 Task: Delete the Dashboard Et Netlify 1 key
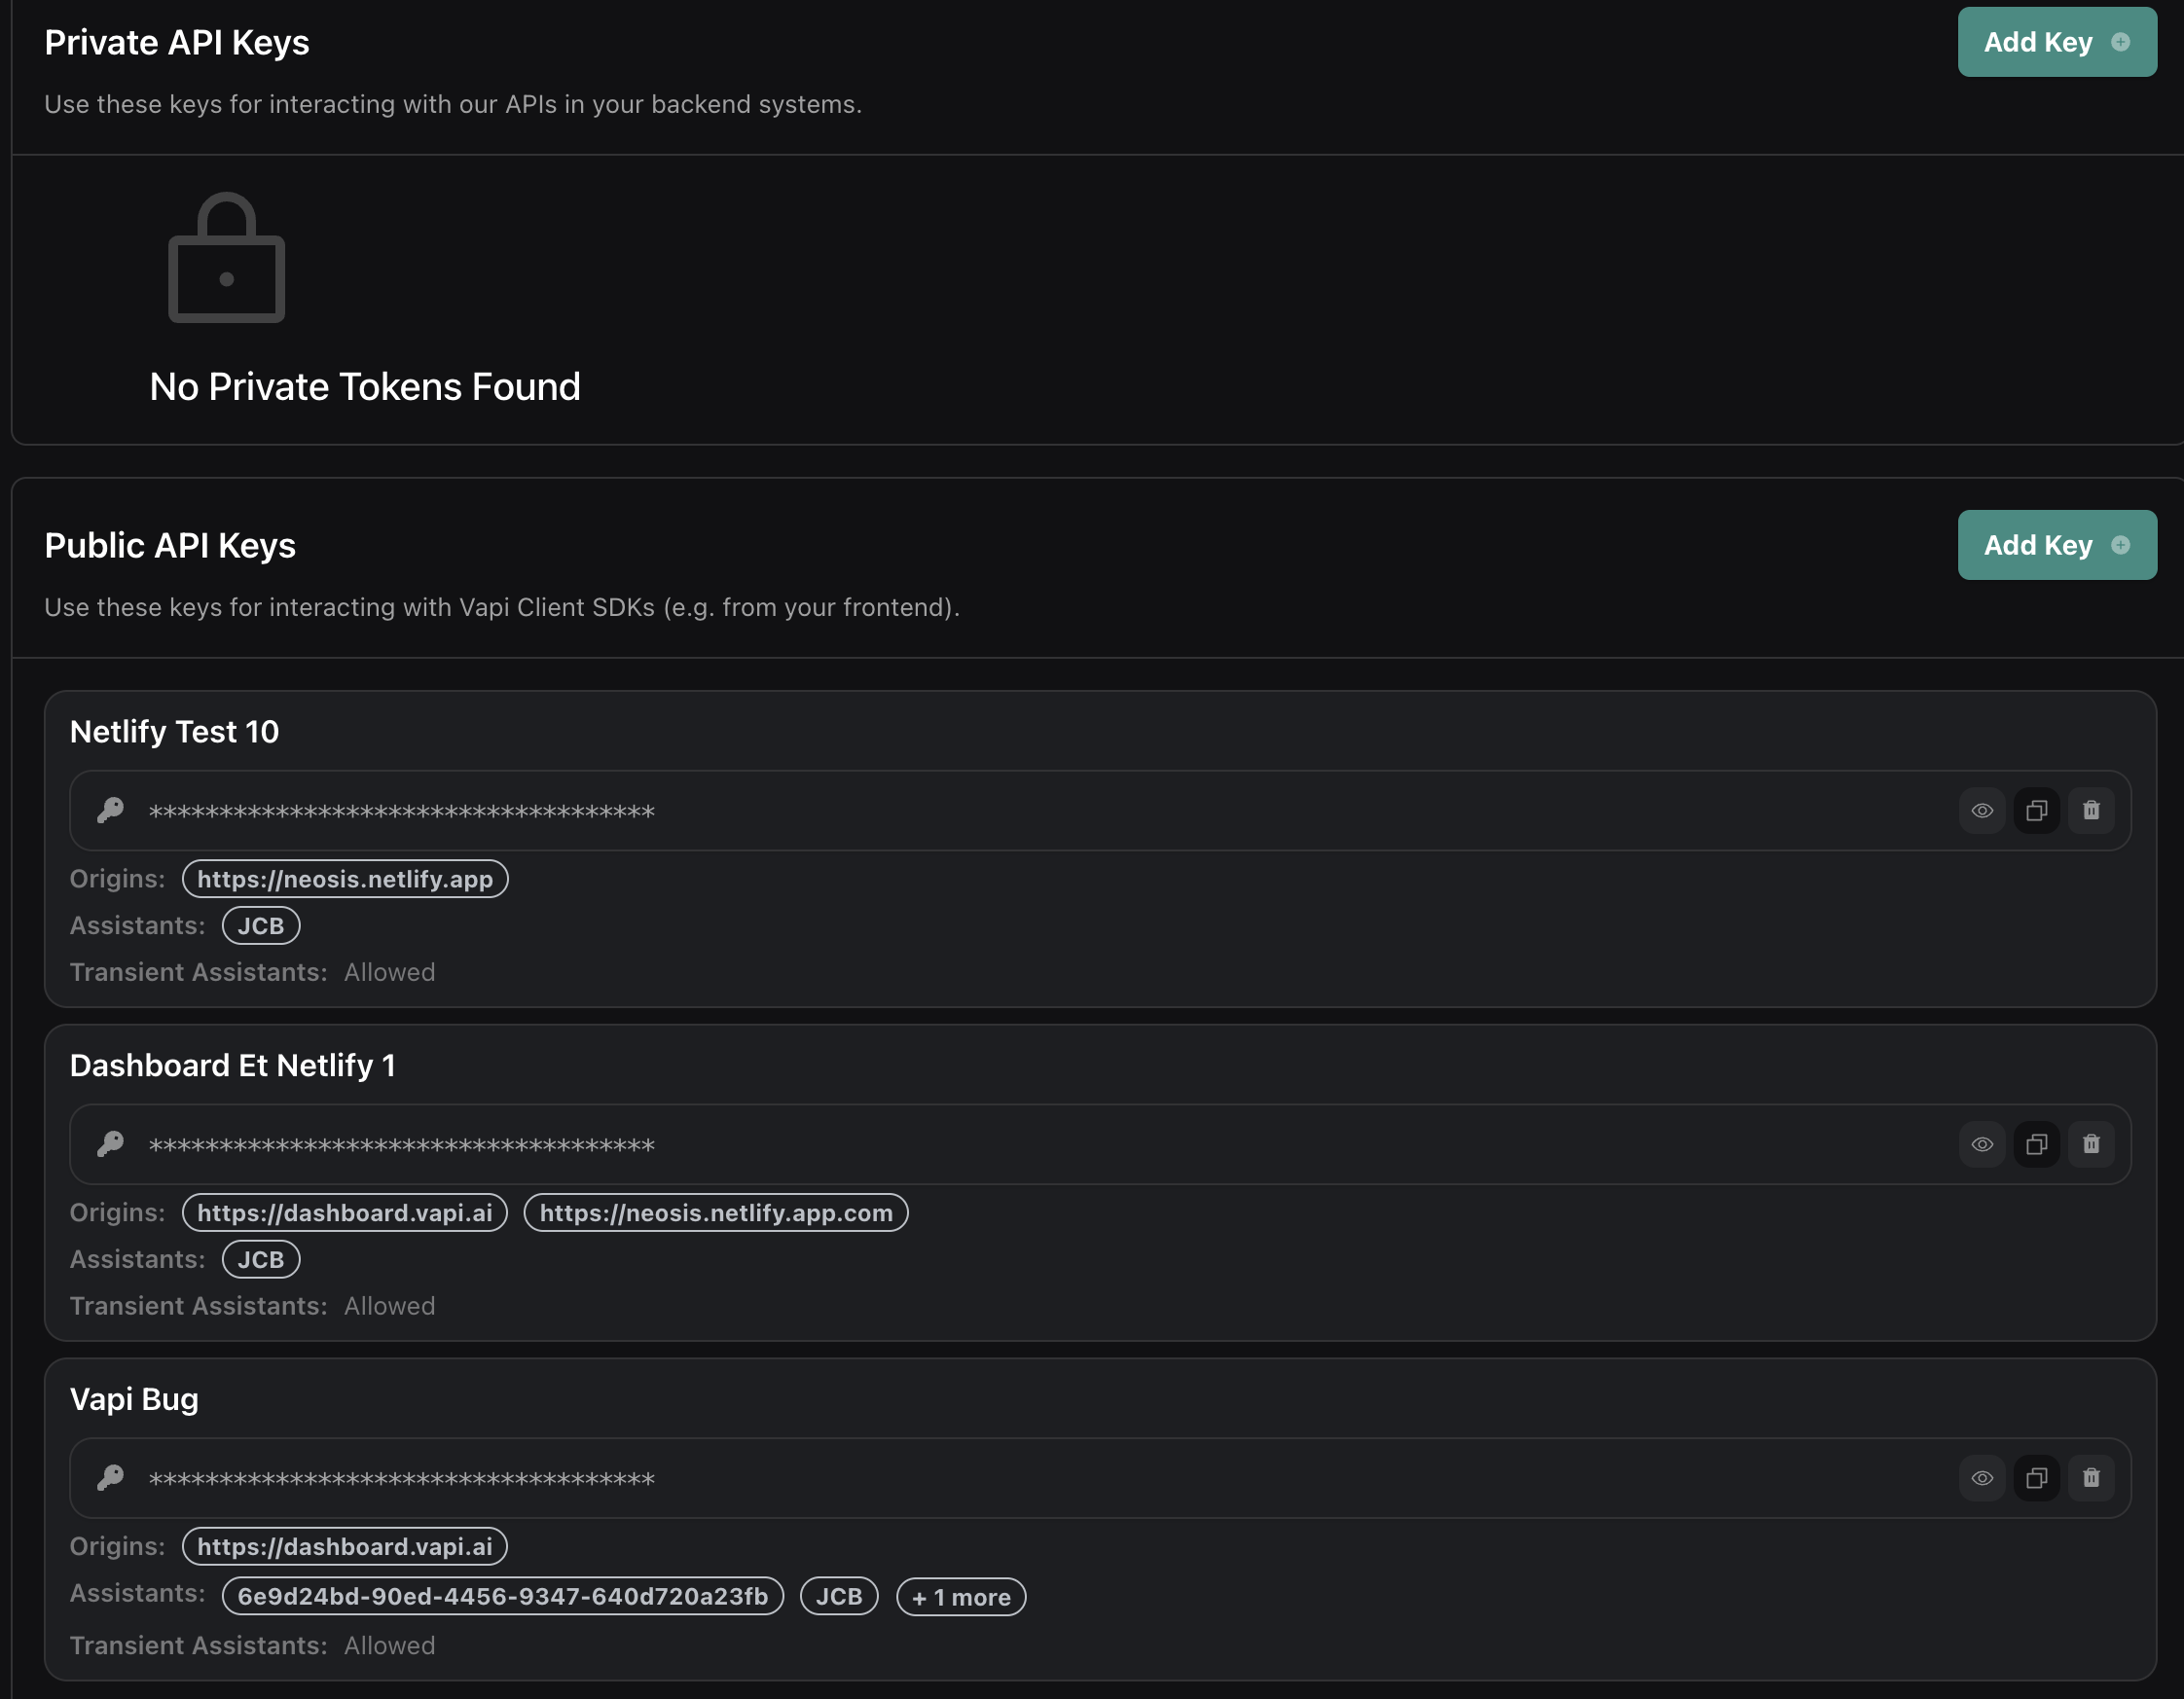[x=2090, y=1144]
